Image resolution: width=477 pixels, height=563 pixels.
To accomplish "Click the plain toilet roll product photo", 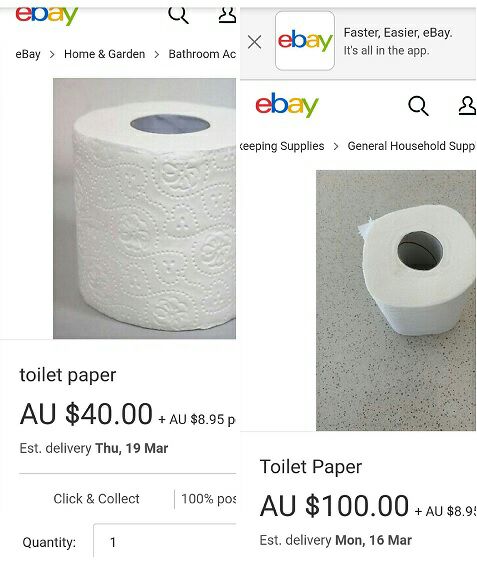I will [x=396, y=300].
